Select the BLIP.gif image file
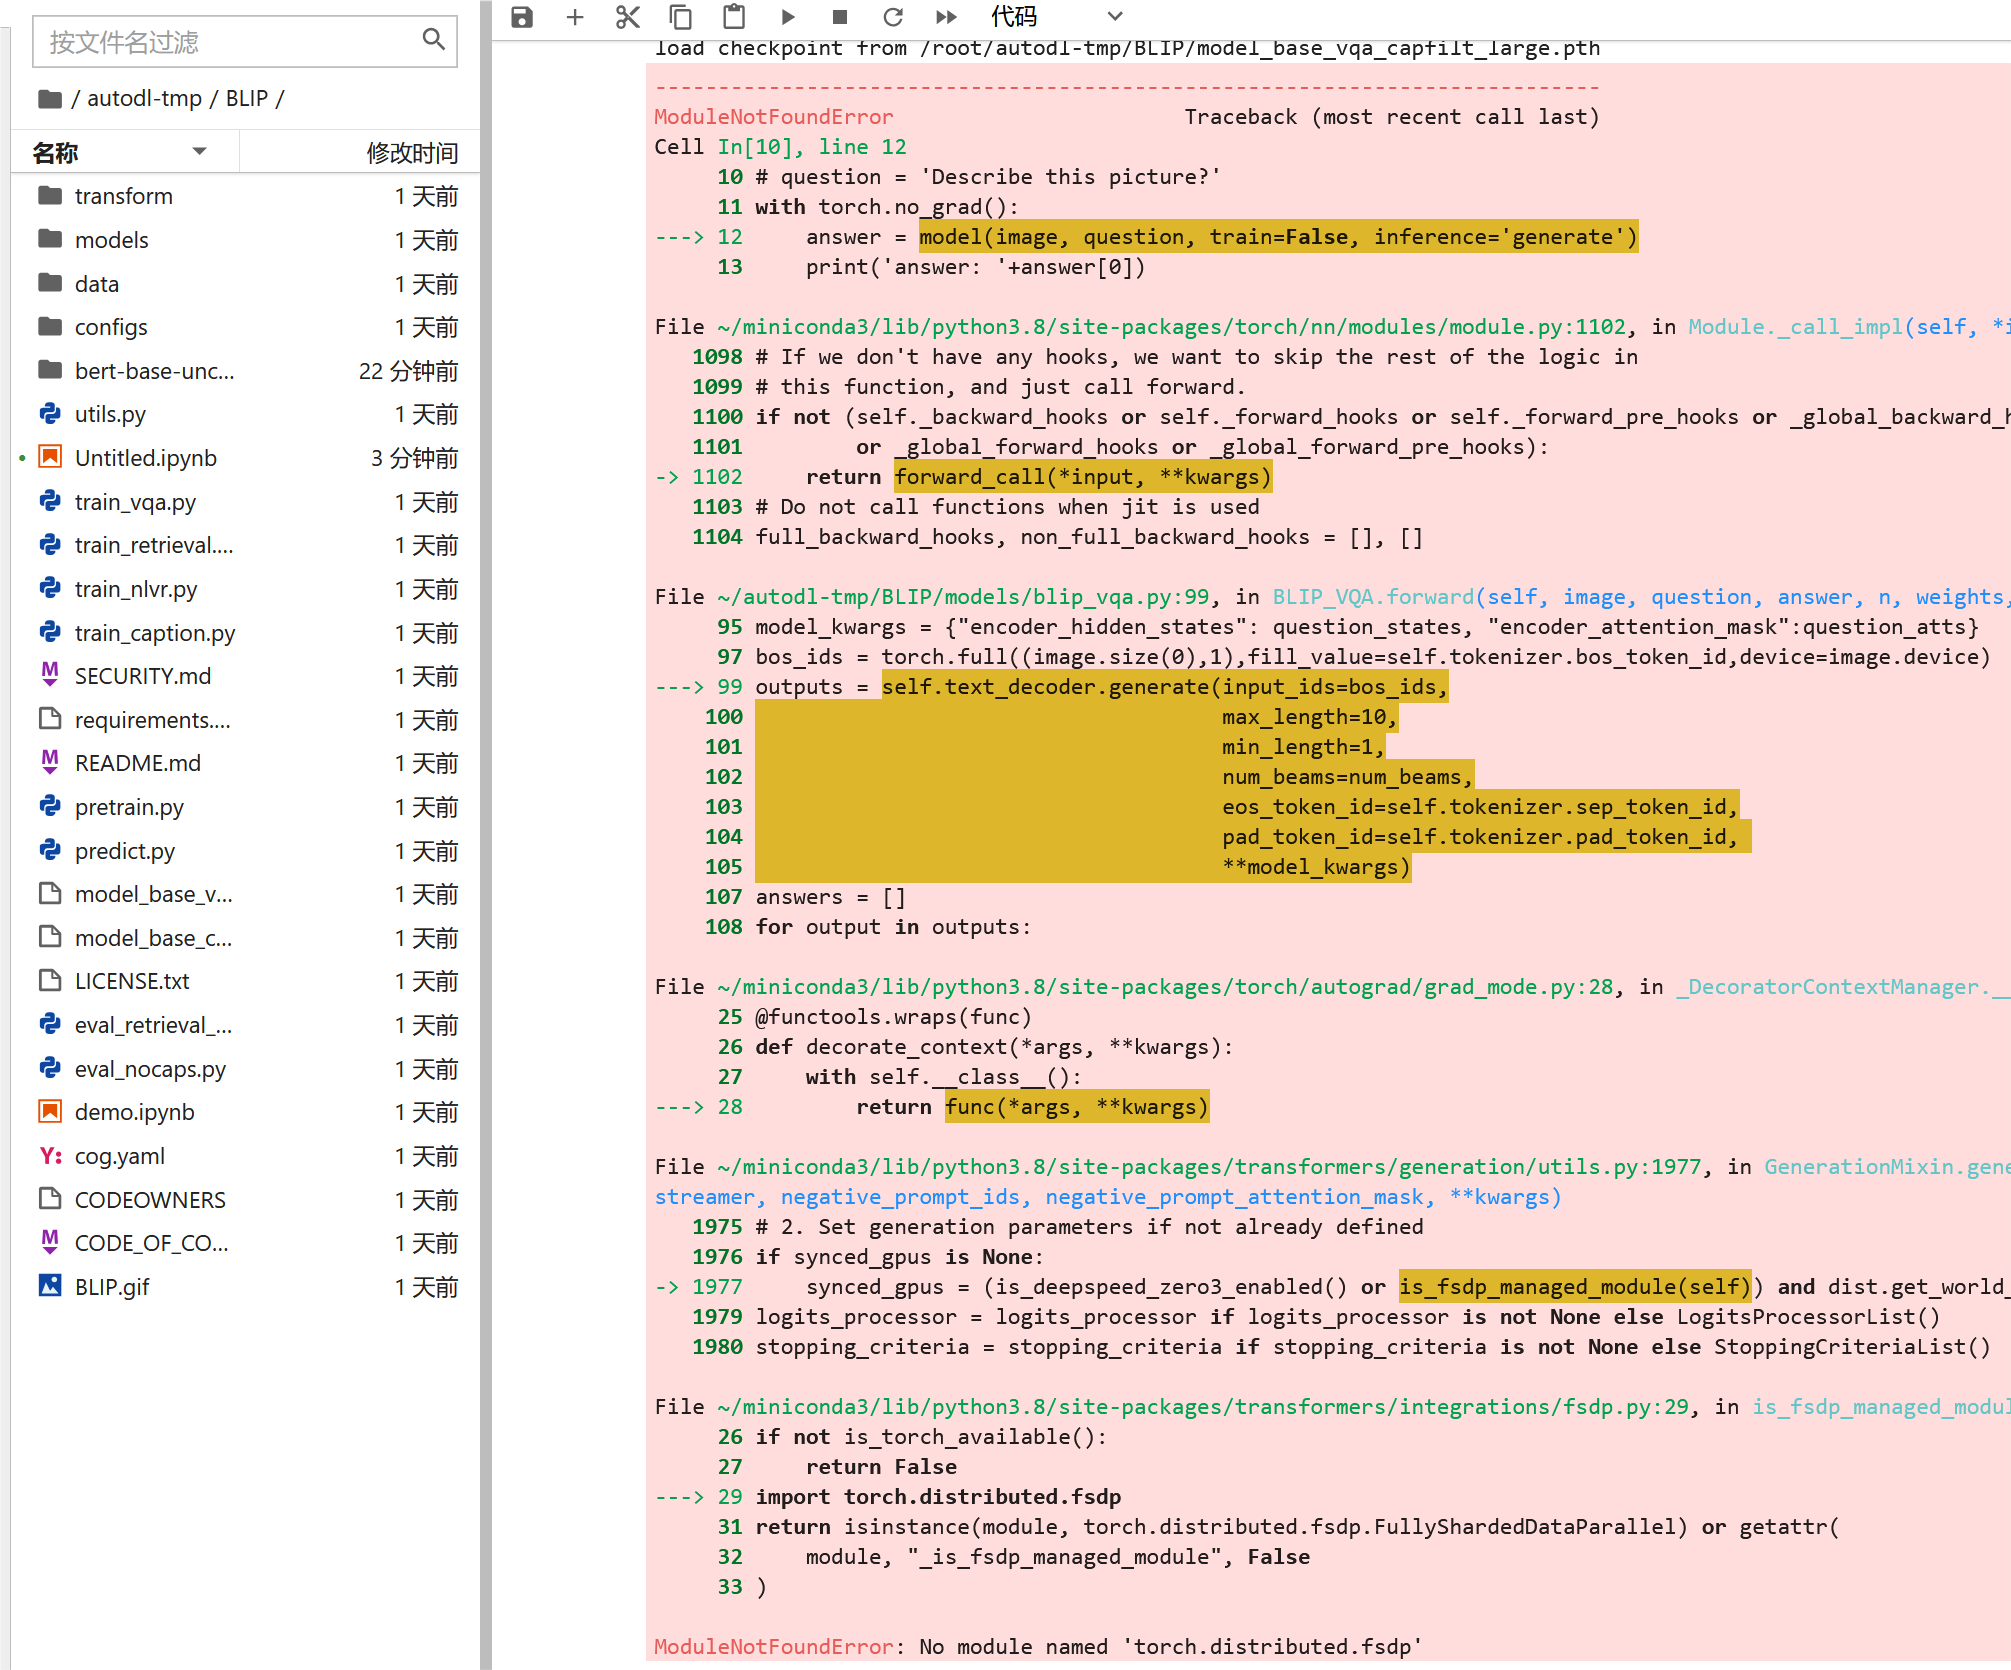This screenshot has height=1670, width=2011. pos(111,1287)
